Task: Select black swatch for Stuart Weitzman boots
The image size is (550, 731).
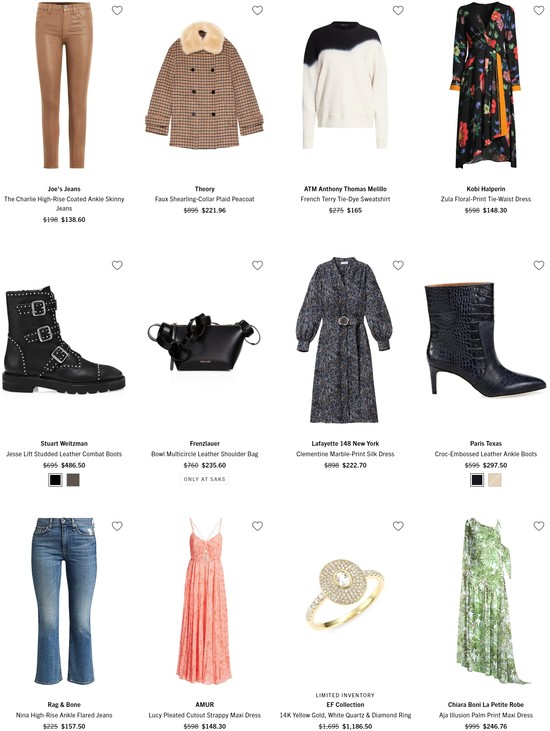Action: point(55,480)
